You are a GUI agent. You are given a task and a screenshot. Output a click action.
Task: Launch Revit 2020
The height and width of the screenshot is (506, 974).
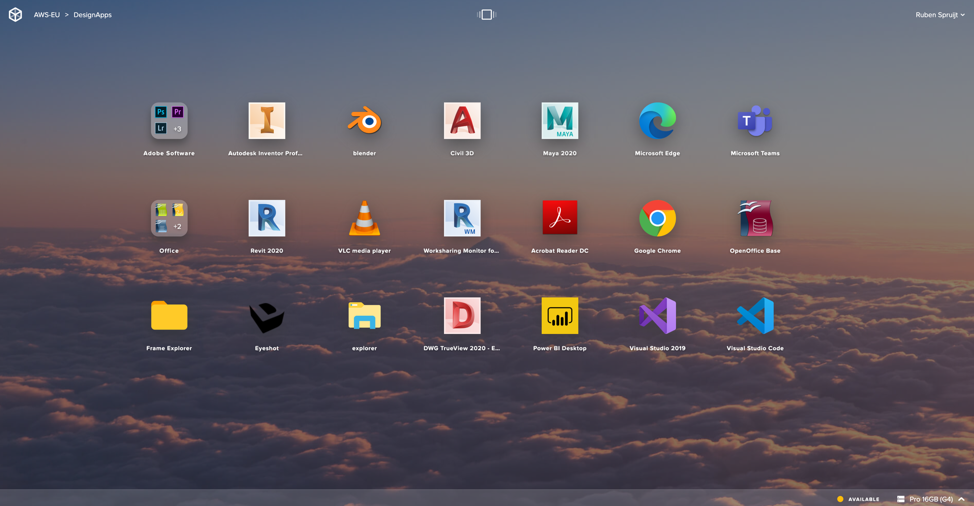pos(267,218)
